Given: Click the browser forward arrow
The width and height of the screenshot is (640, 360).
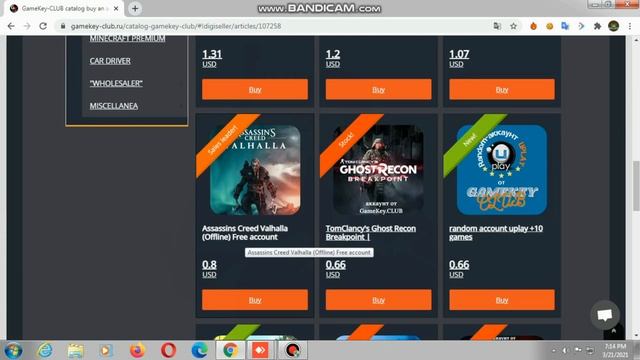Looking at the screenshot, I should pos(27,26).
